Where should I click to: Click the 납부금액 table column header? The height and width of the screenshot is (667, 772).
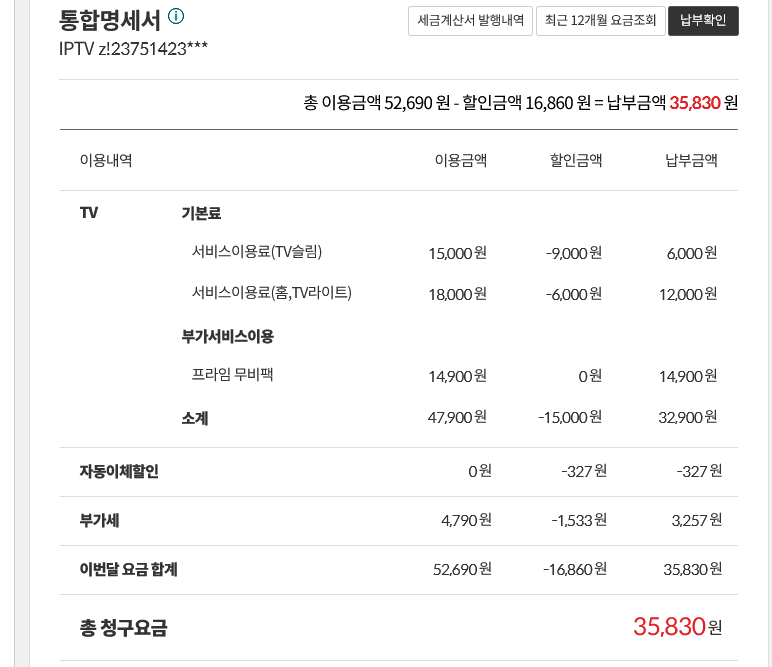[691, 160]
